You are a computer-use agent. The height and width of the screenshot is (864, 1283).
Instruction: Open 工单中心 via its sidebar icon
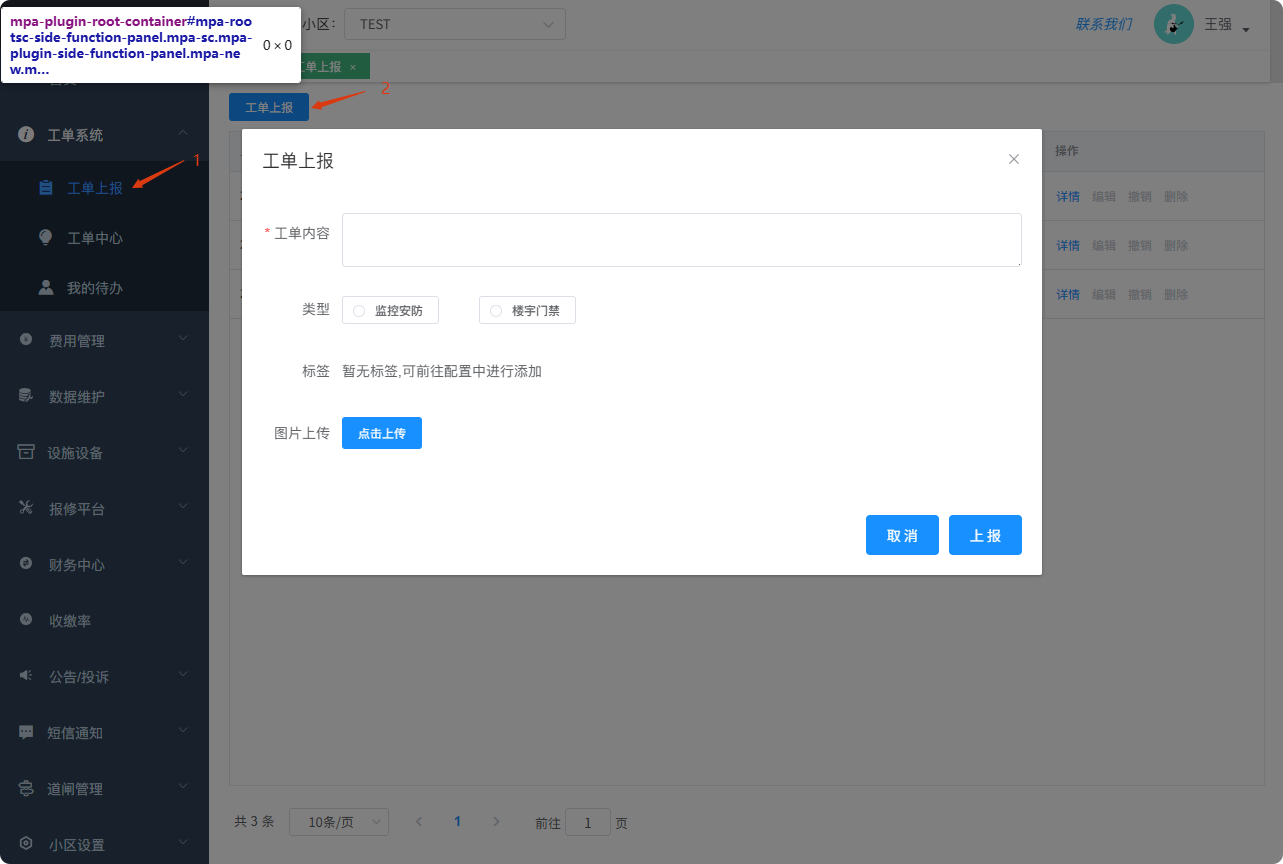(x=45, y=237)
